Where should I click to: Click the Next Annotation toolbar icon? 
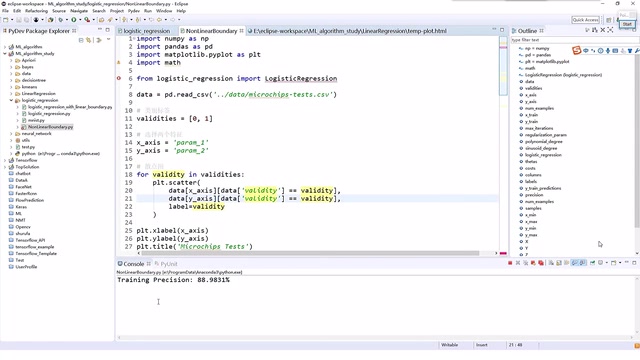(124, 20)
